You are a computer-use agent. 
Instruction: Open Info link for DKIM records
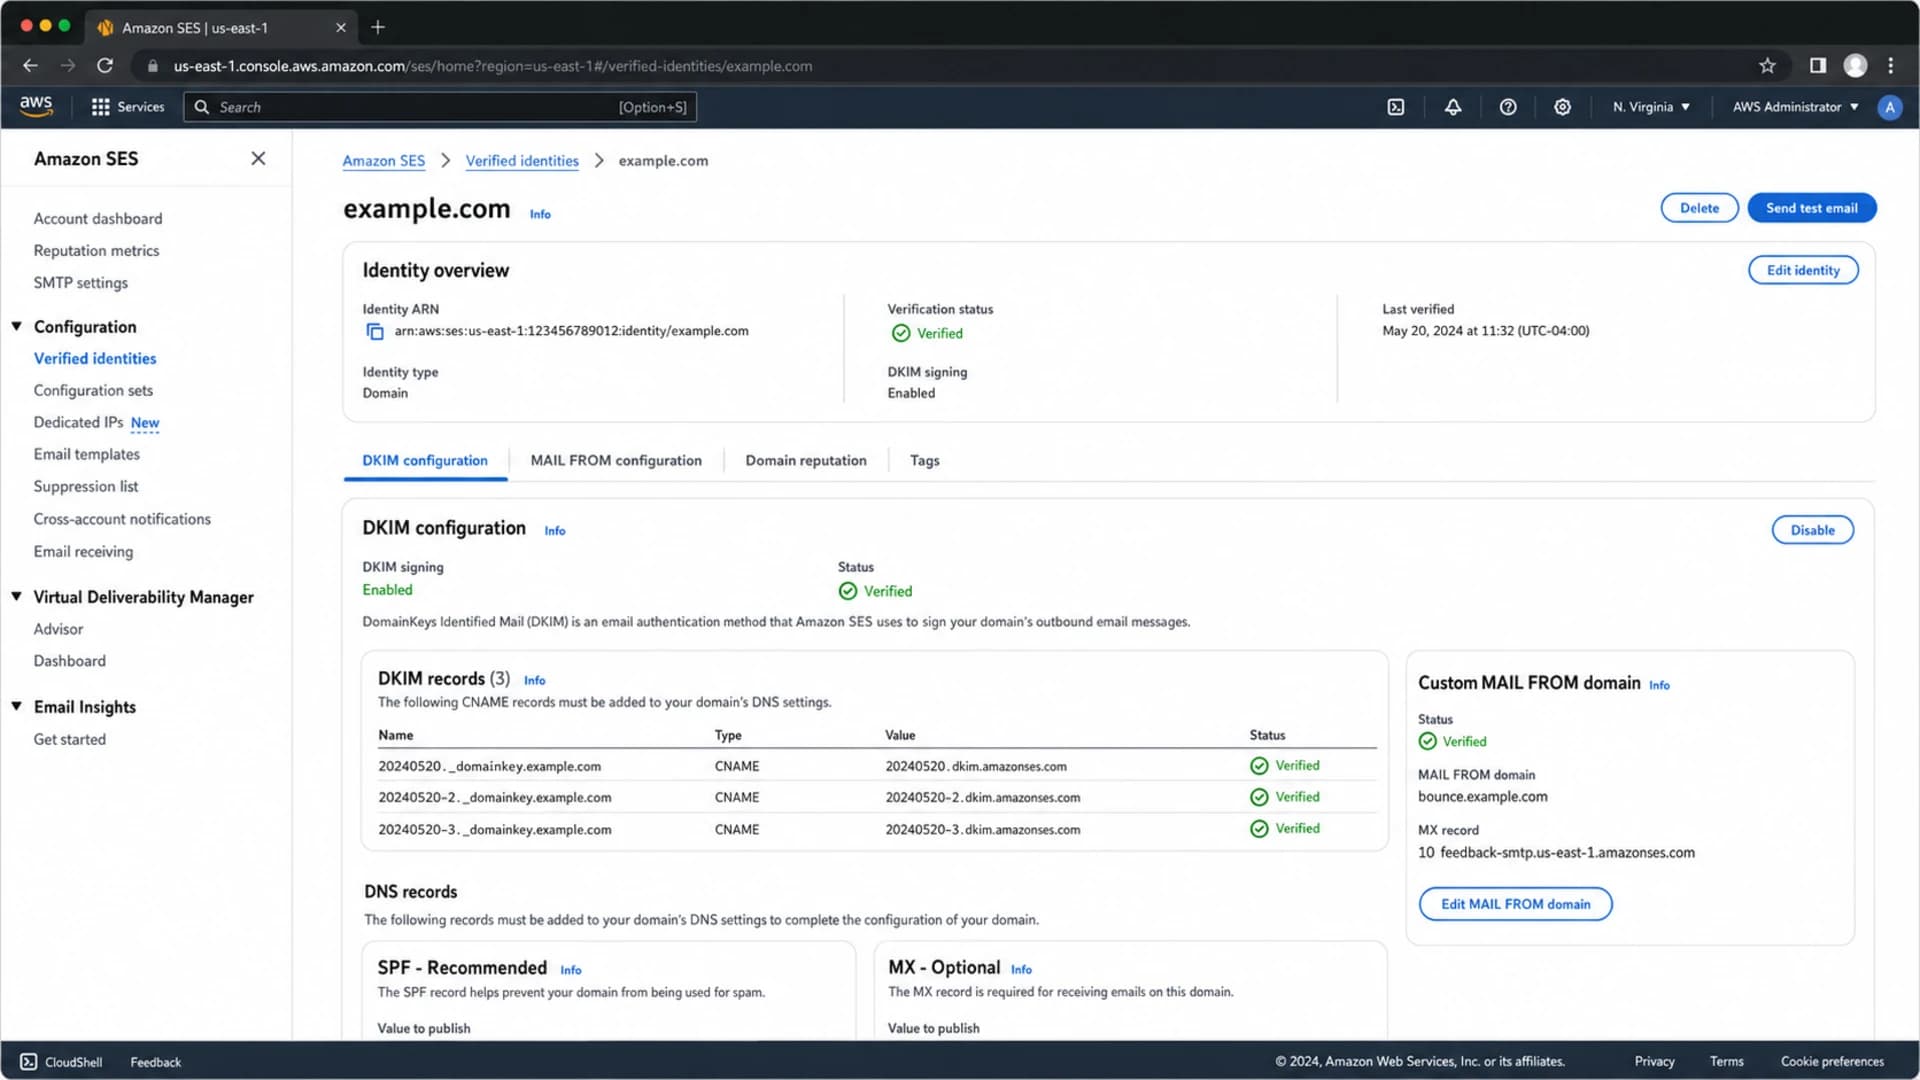click(534, 681)
